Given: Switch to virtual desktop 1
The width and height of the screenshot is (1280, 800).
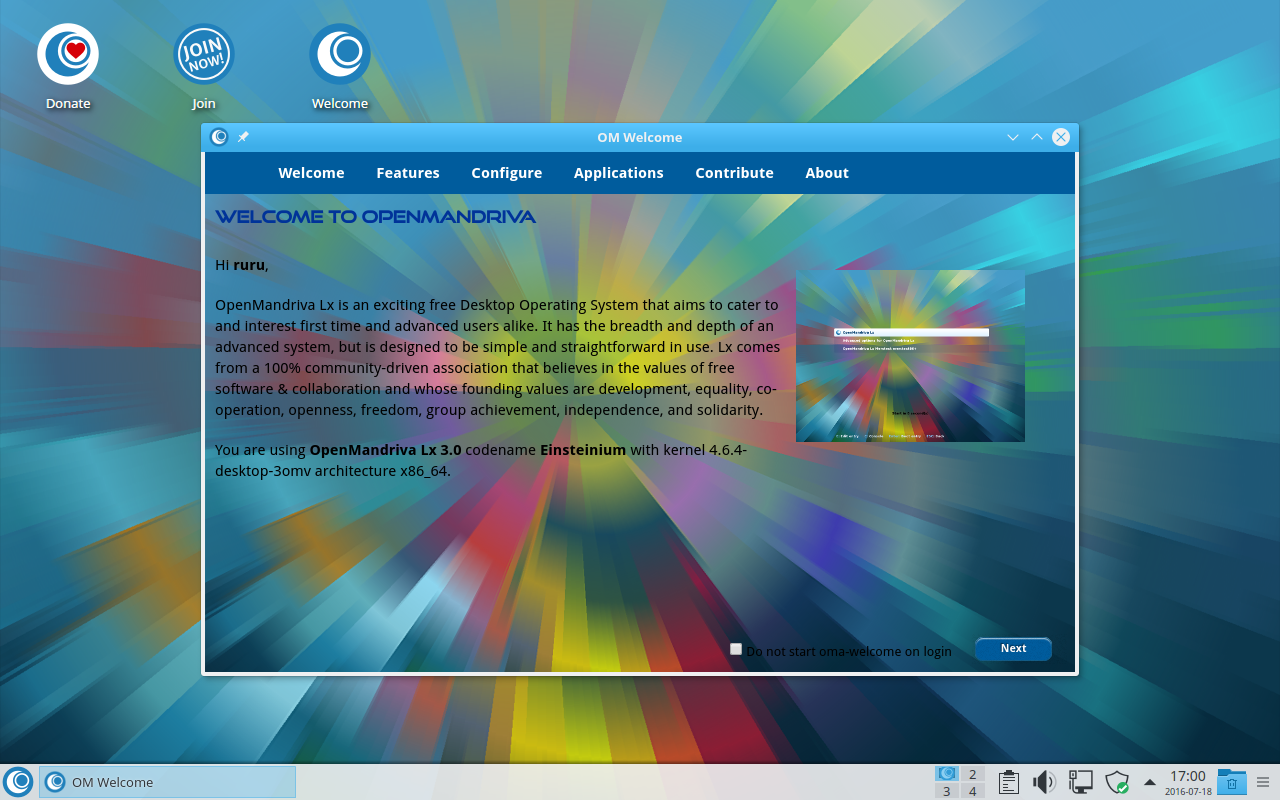Looking at the screenshot, I should click(x=947, y=773).
